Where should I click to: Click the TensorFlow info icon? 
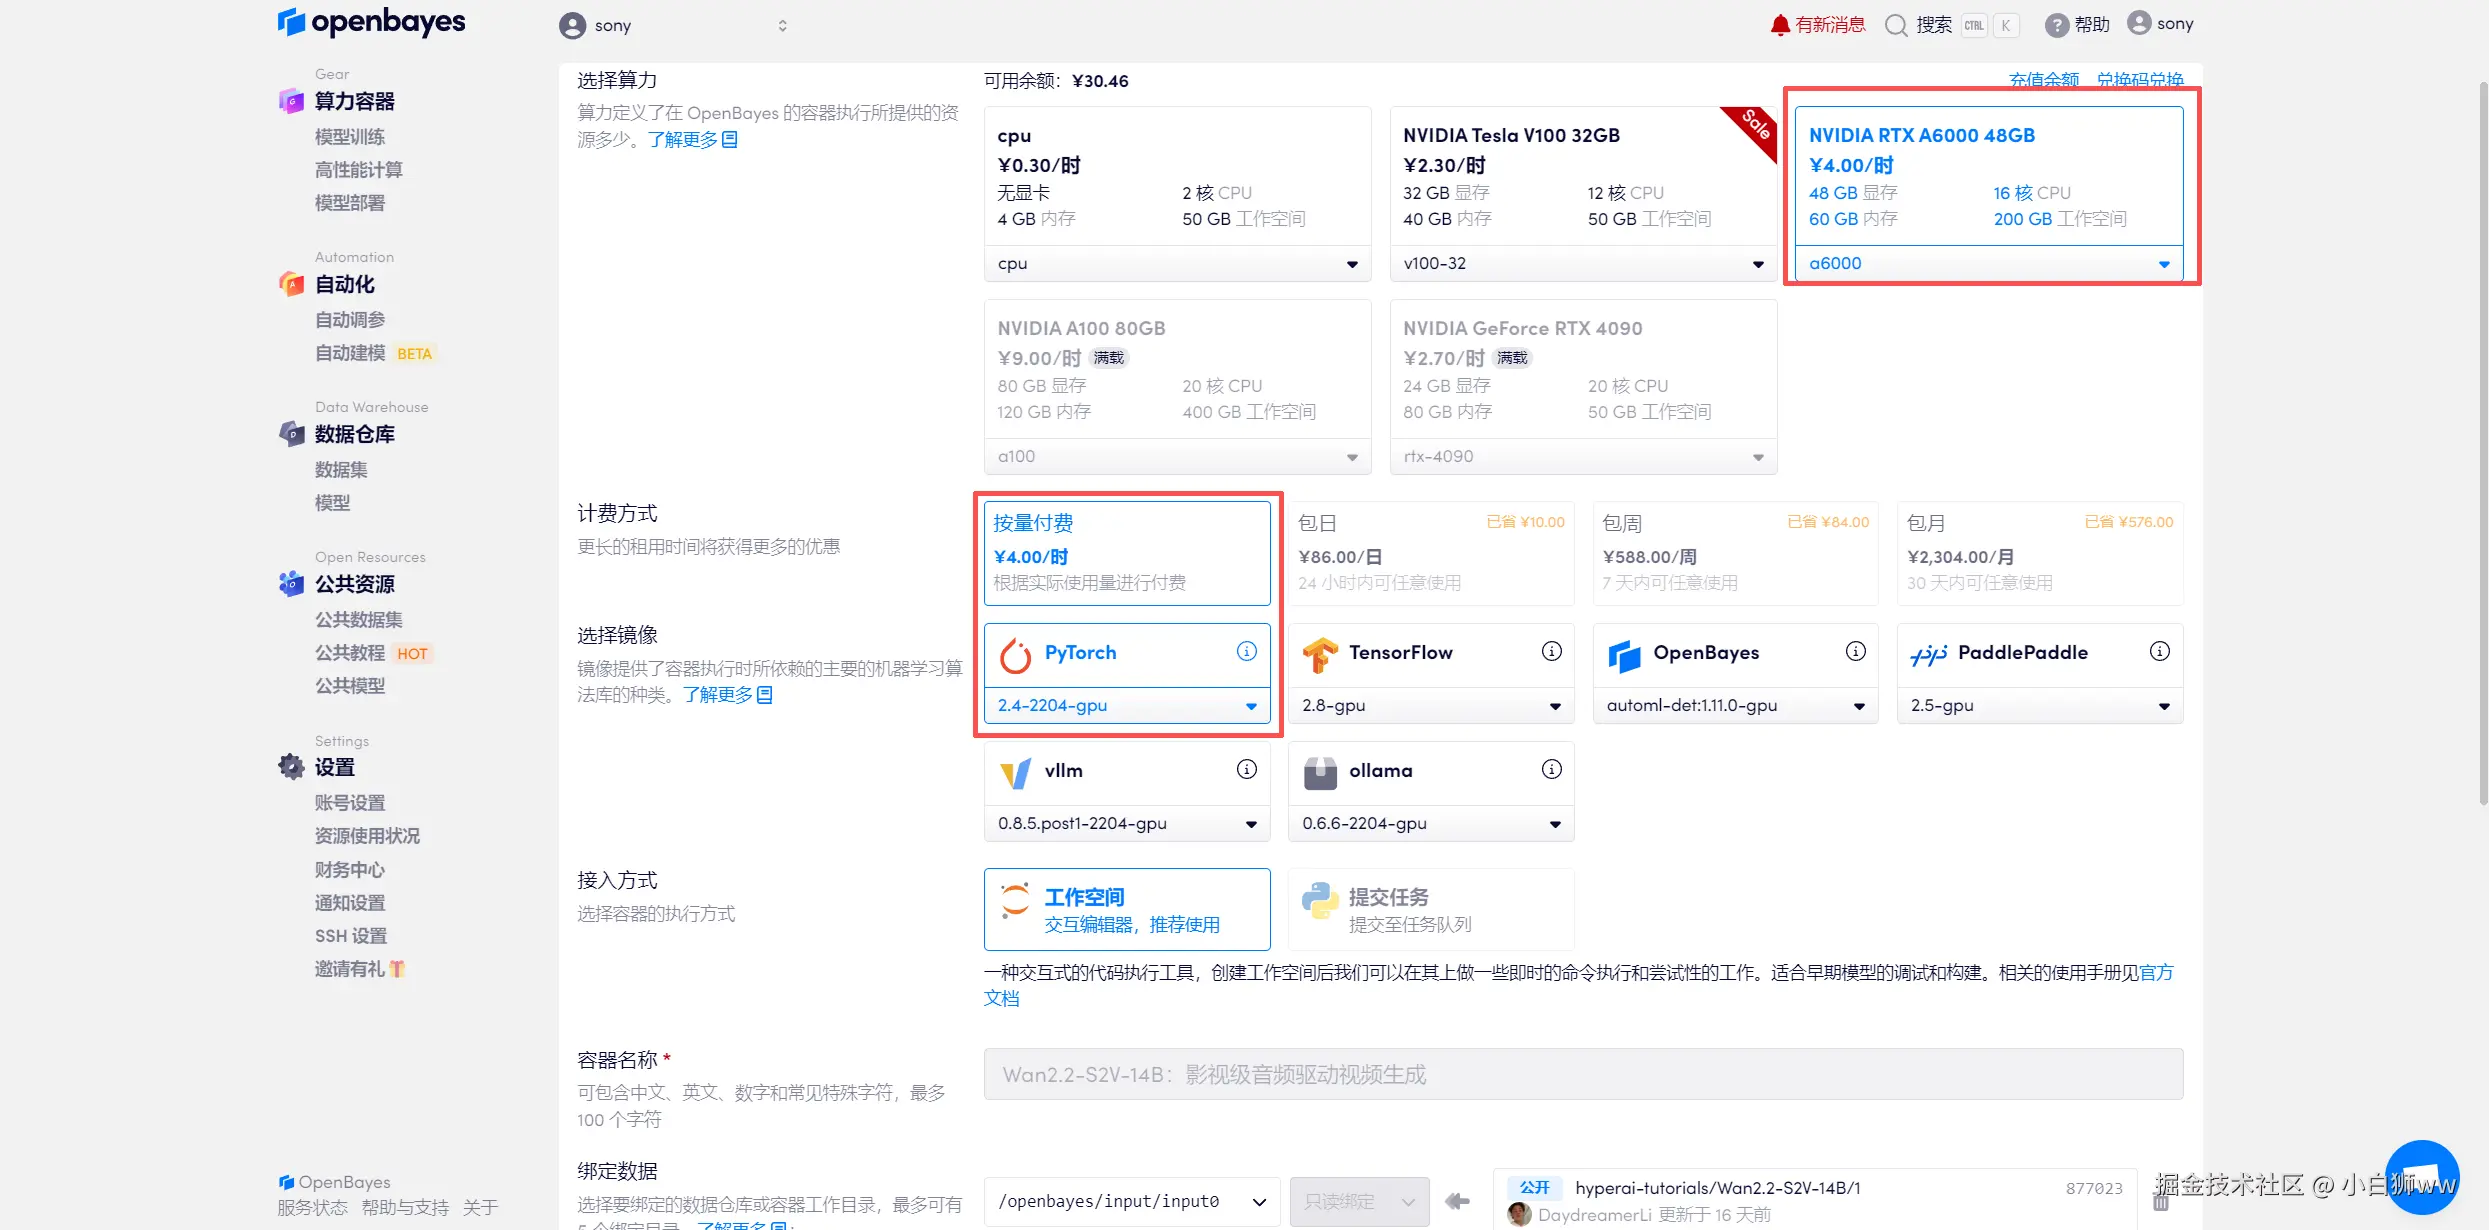point(1551,651)
